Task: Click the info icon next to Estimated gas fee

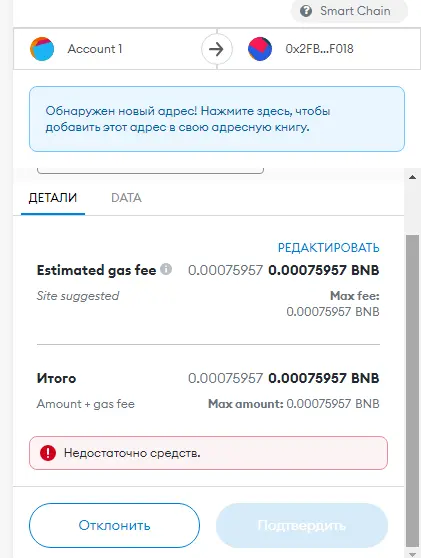Action: tap(166, 269)
